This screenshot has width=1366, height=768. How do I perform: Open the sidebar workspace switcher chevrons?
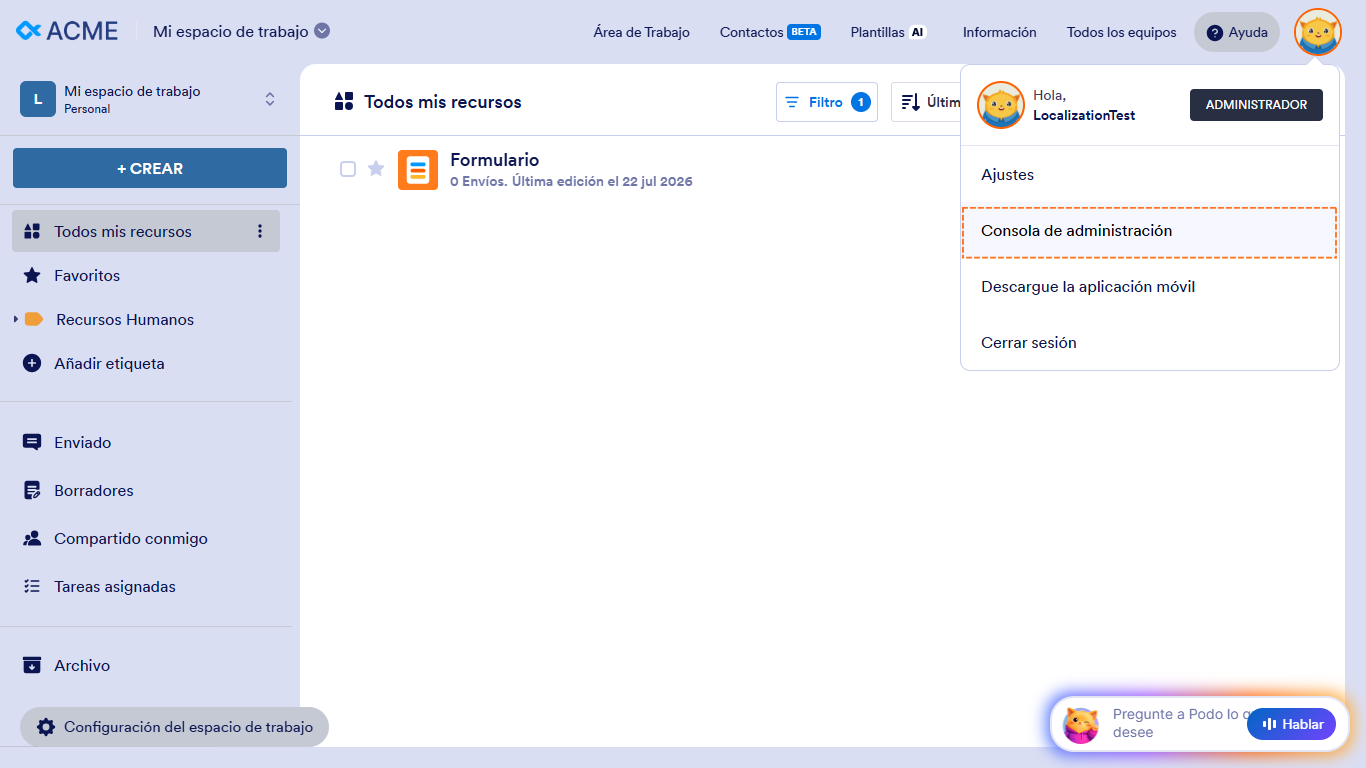point(270,99)
